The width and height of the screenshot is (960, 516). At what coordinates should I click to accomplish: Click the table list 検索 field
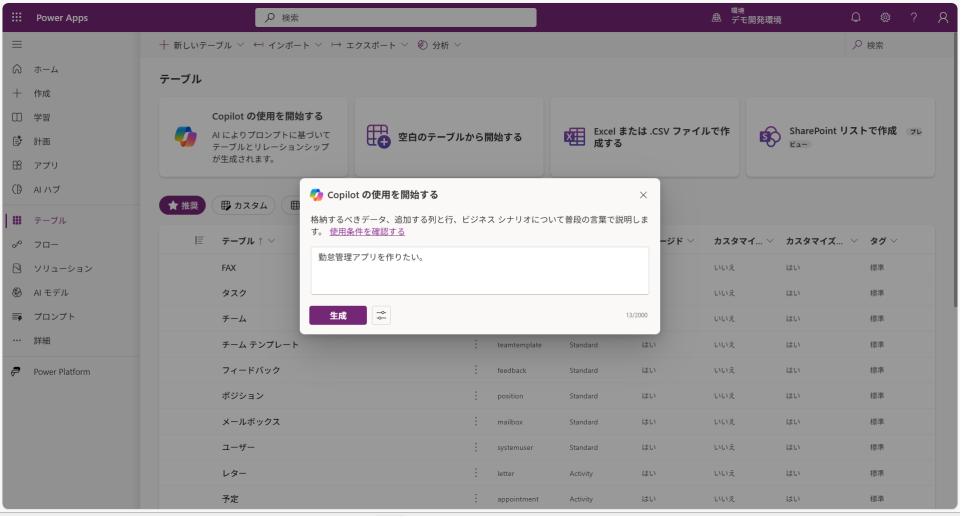click(898, 45)
